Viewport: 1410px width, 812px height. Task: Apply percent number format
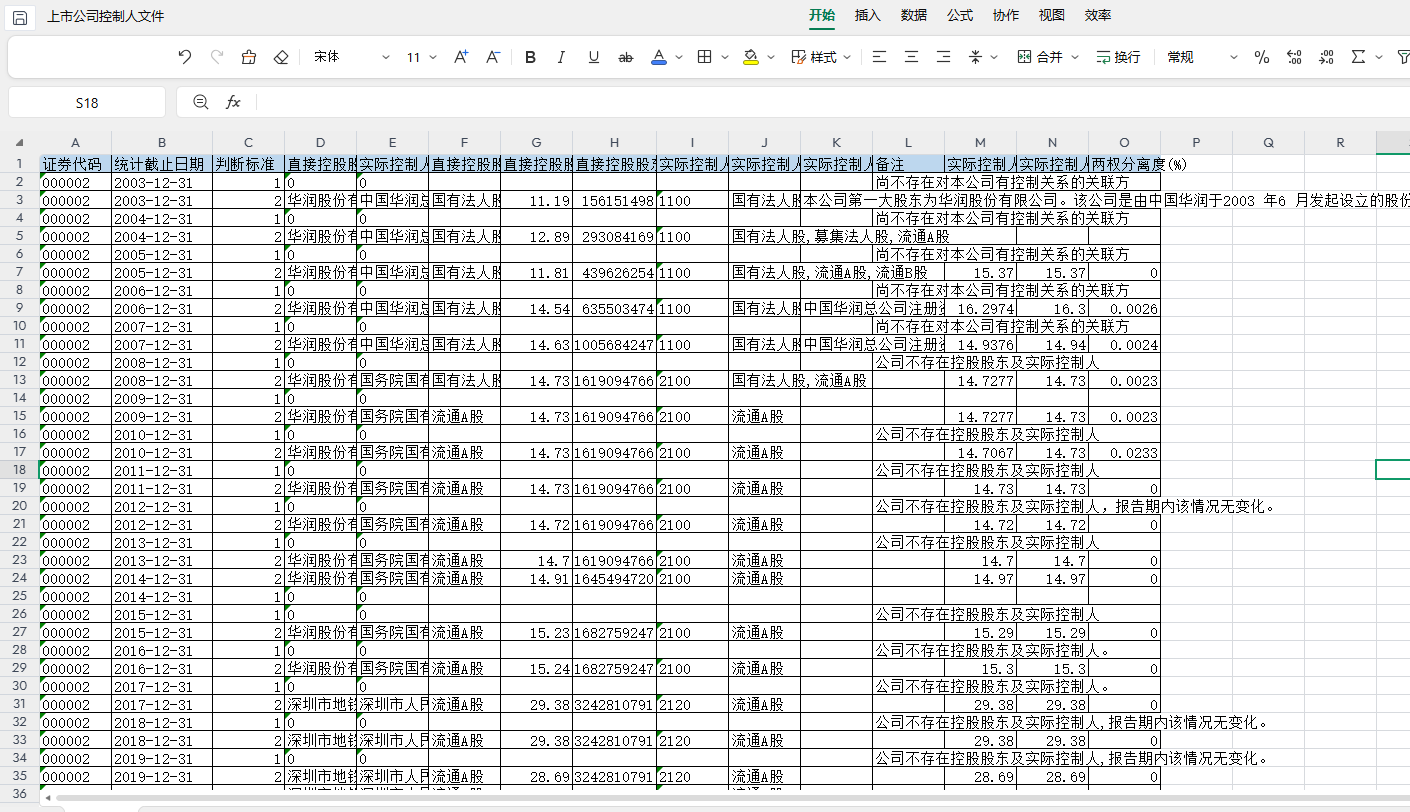click(x=1262, y=57)
